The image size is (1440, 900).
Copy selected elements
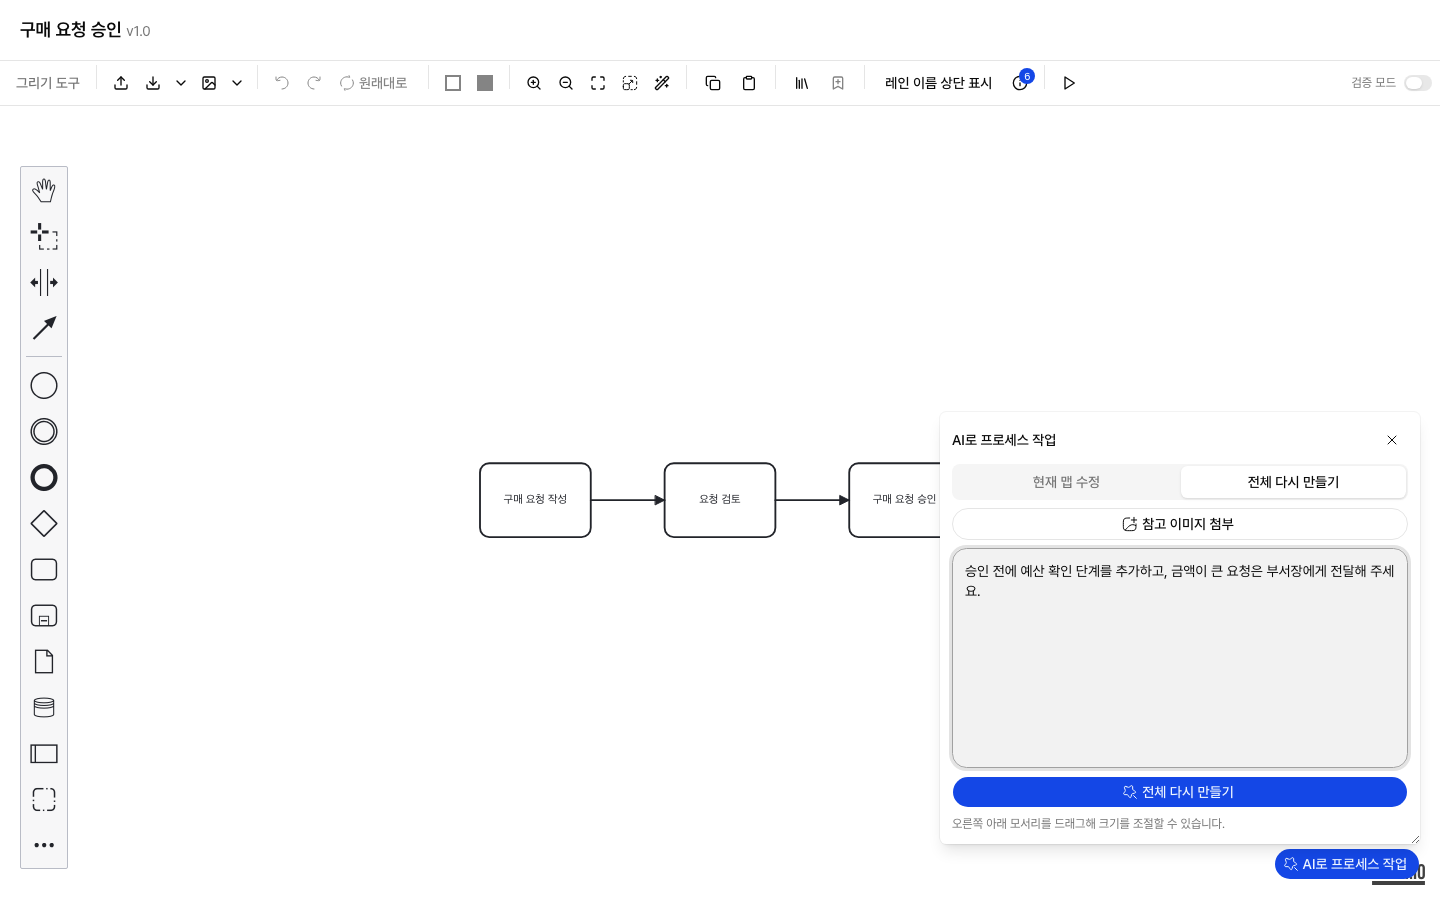pos(713,83)
